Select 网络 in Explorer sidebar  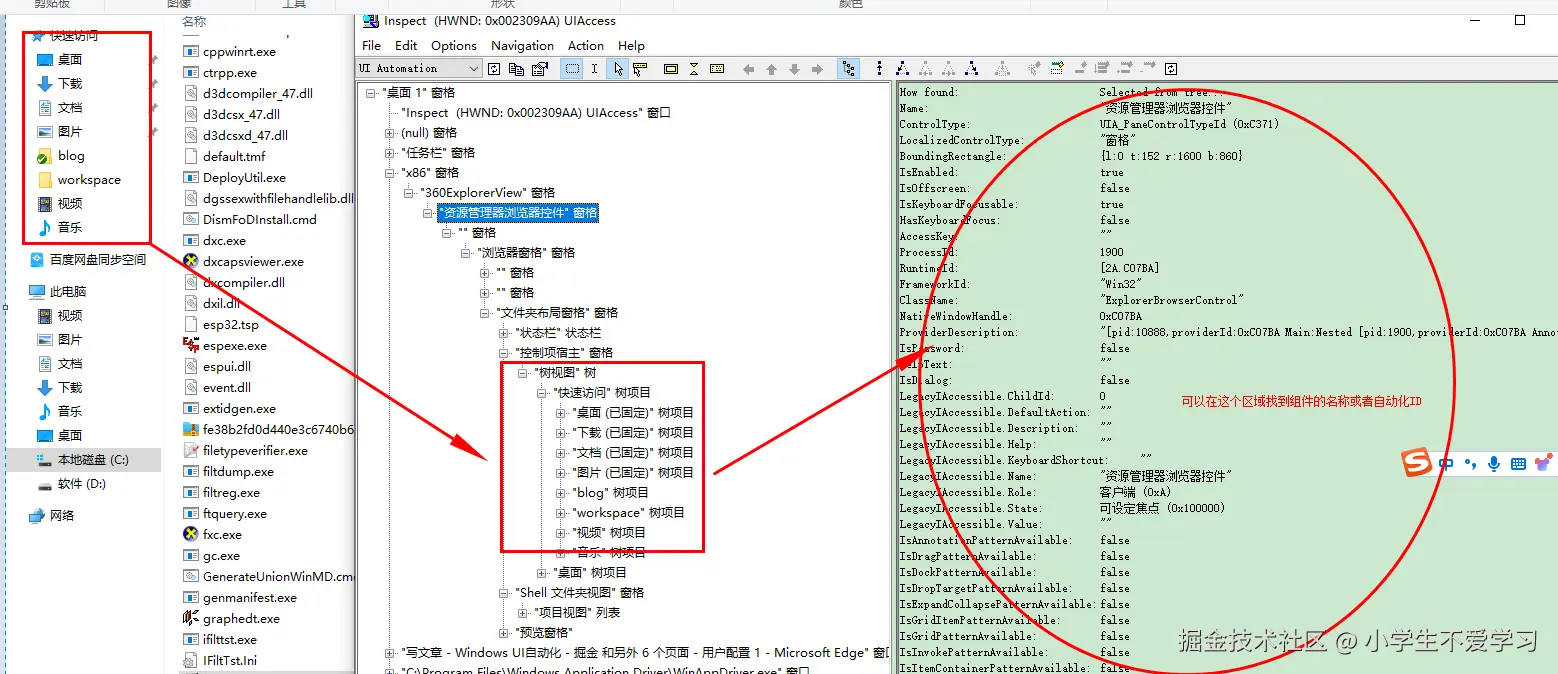pyautogui.click(x=62, y=516)
